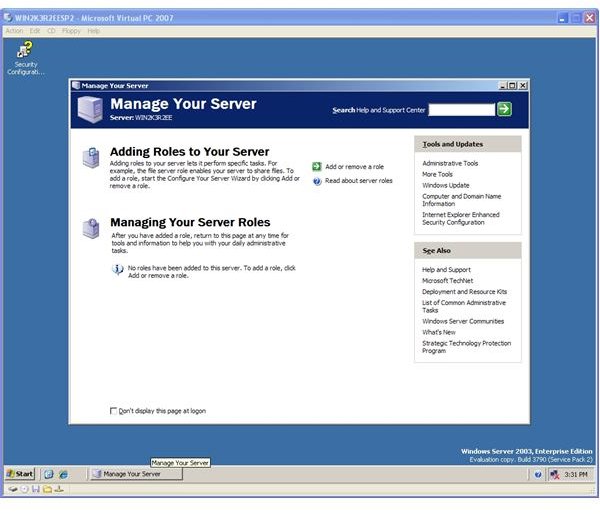Maximize the Manage Your Server window

click(x=512, y=86)
